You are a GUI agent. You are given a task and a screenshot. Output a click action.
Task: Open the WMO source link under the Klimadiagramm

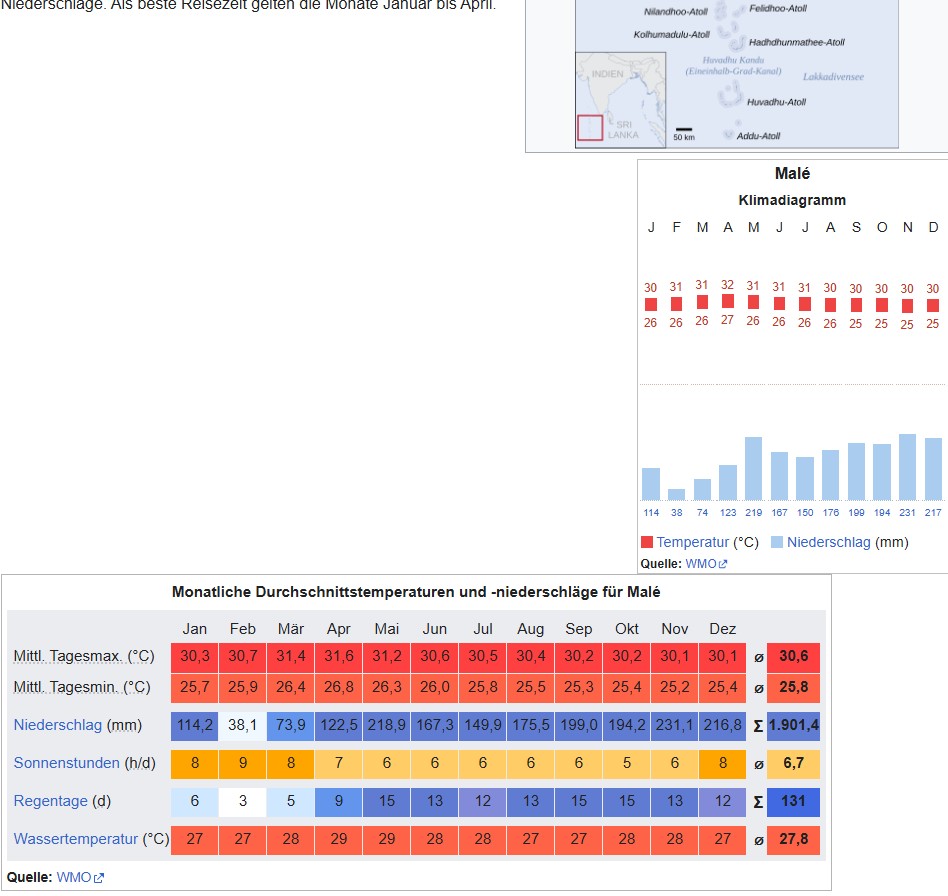pyautogui.click(x=700, y=563)
